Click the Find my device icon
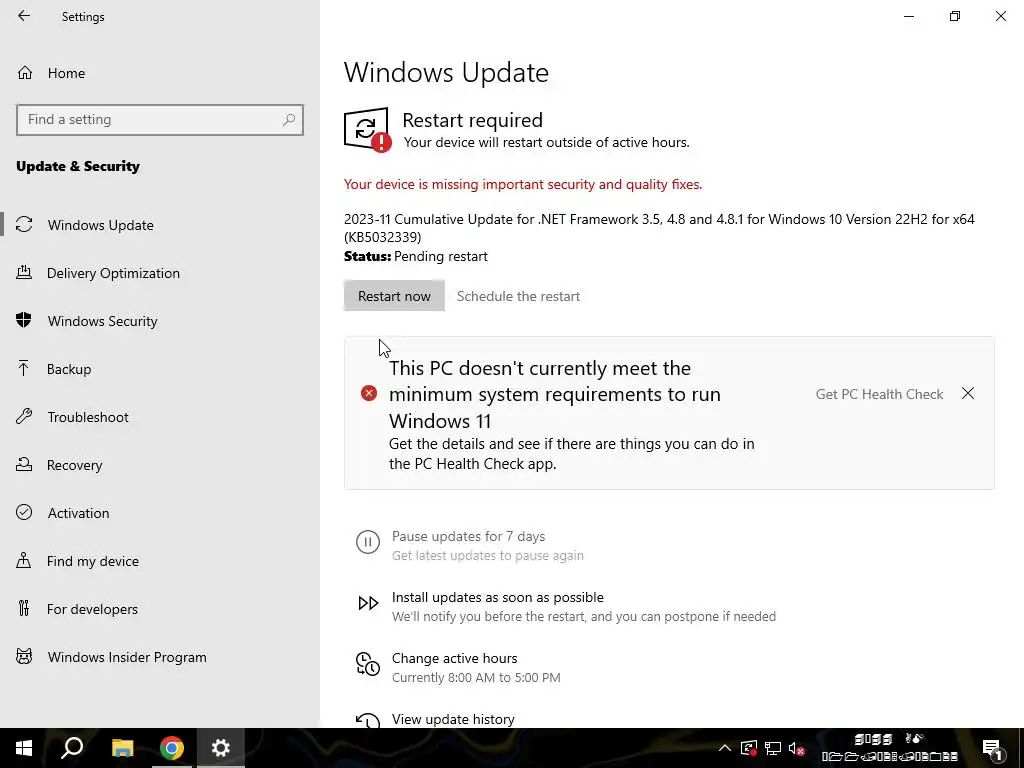The image size is (1024, 768). (24, 561)
